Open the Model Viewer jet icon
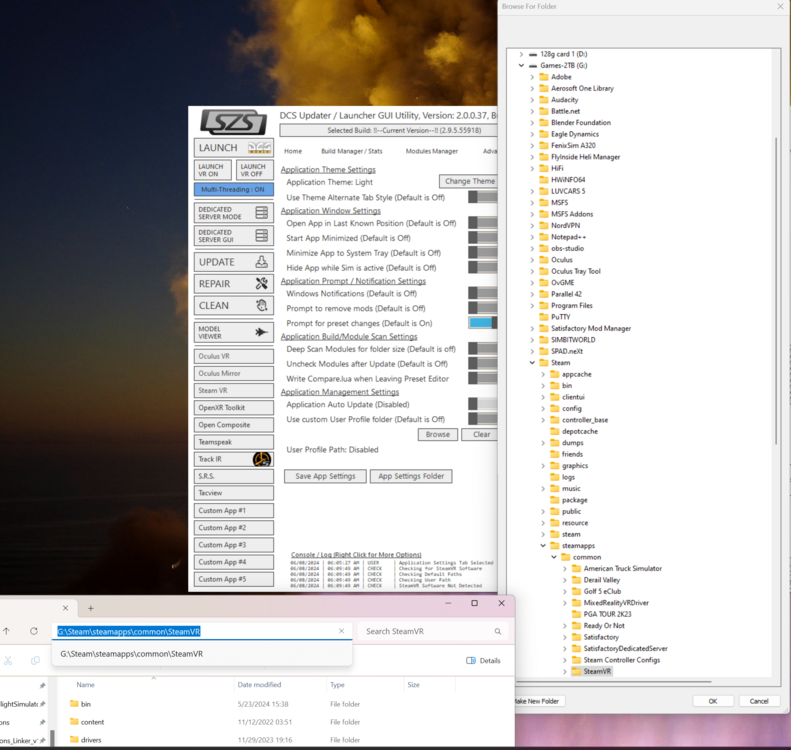 261,332
